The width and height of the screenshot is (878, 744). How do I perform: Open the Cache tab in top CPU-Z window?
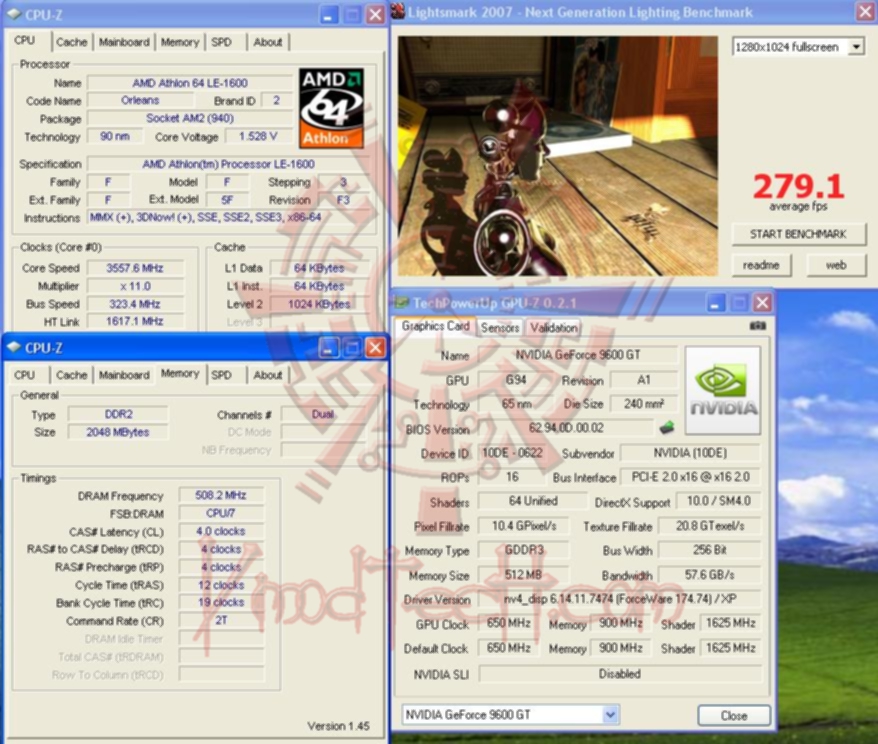[x=72, y=42]
